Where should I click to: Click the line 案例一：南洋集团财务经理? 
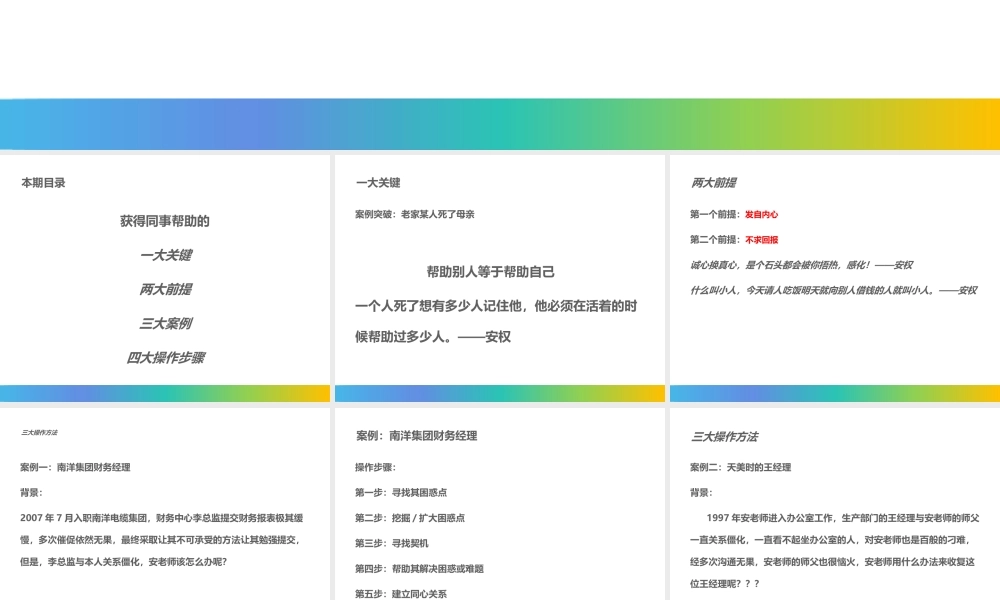tap(75, 467)
